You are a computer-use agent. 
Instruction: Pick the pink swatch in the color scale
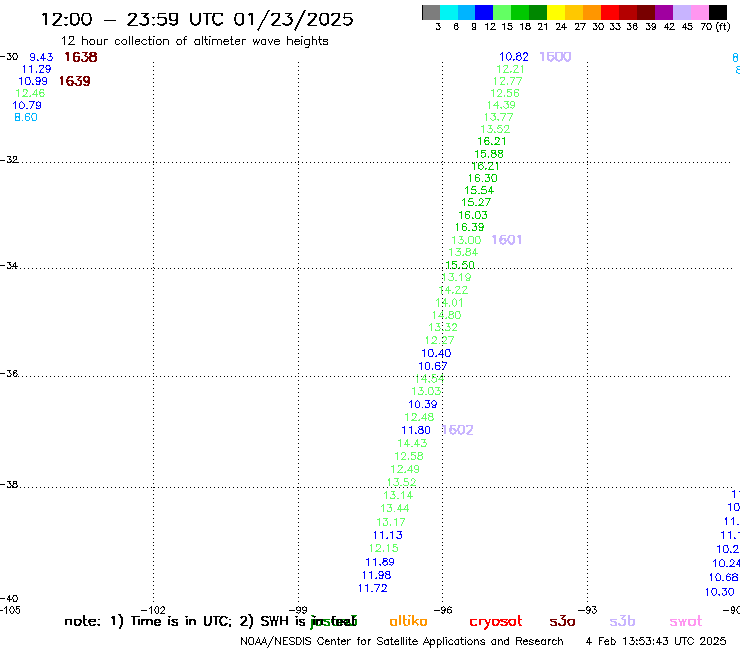click(x=700, y=12)
